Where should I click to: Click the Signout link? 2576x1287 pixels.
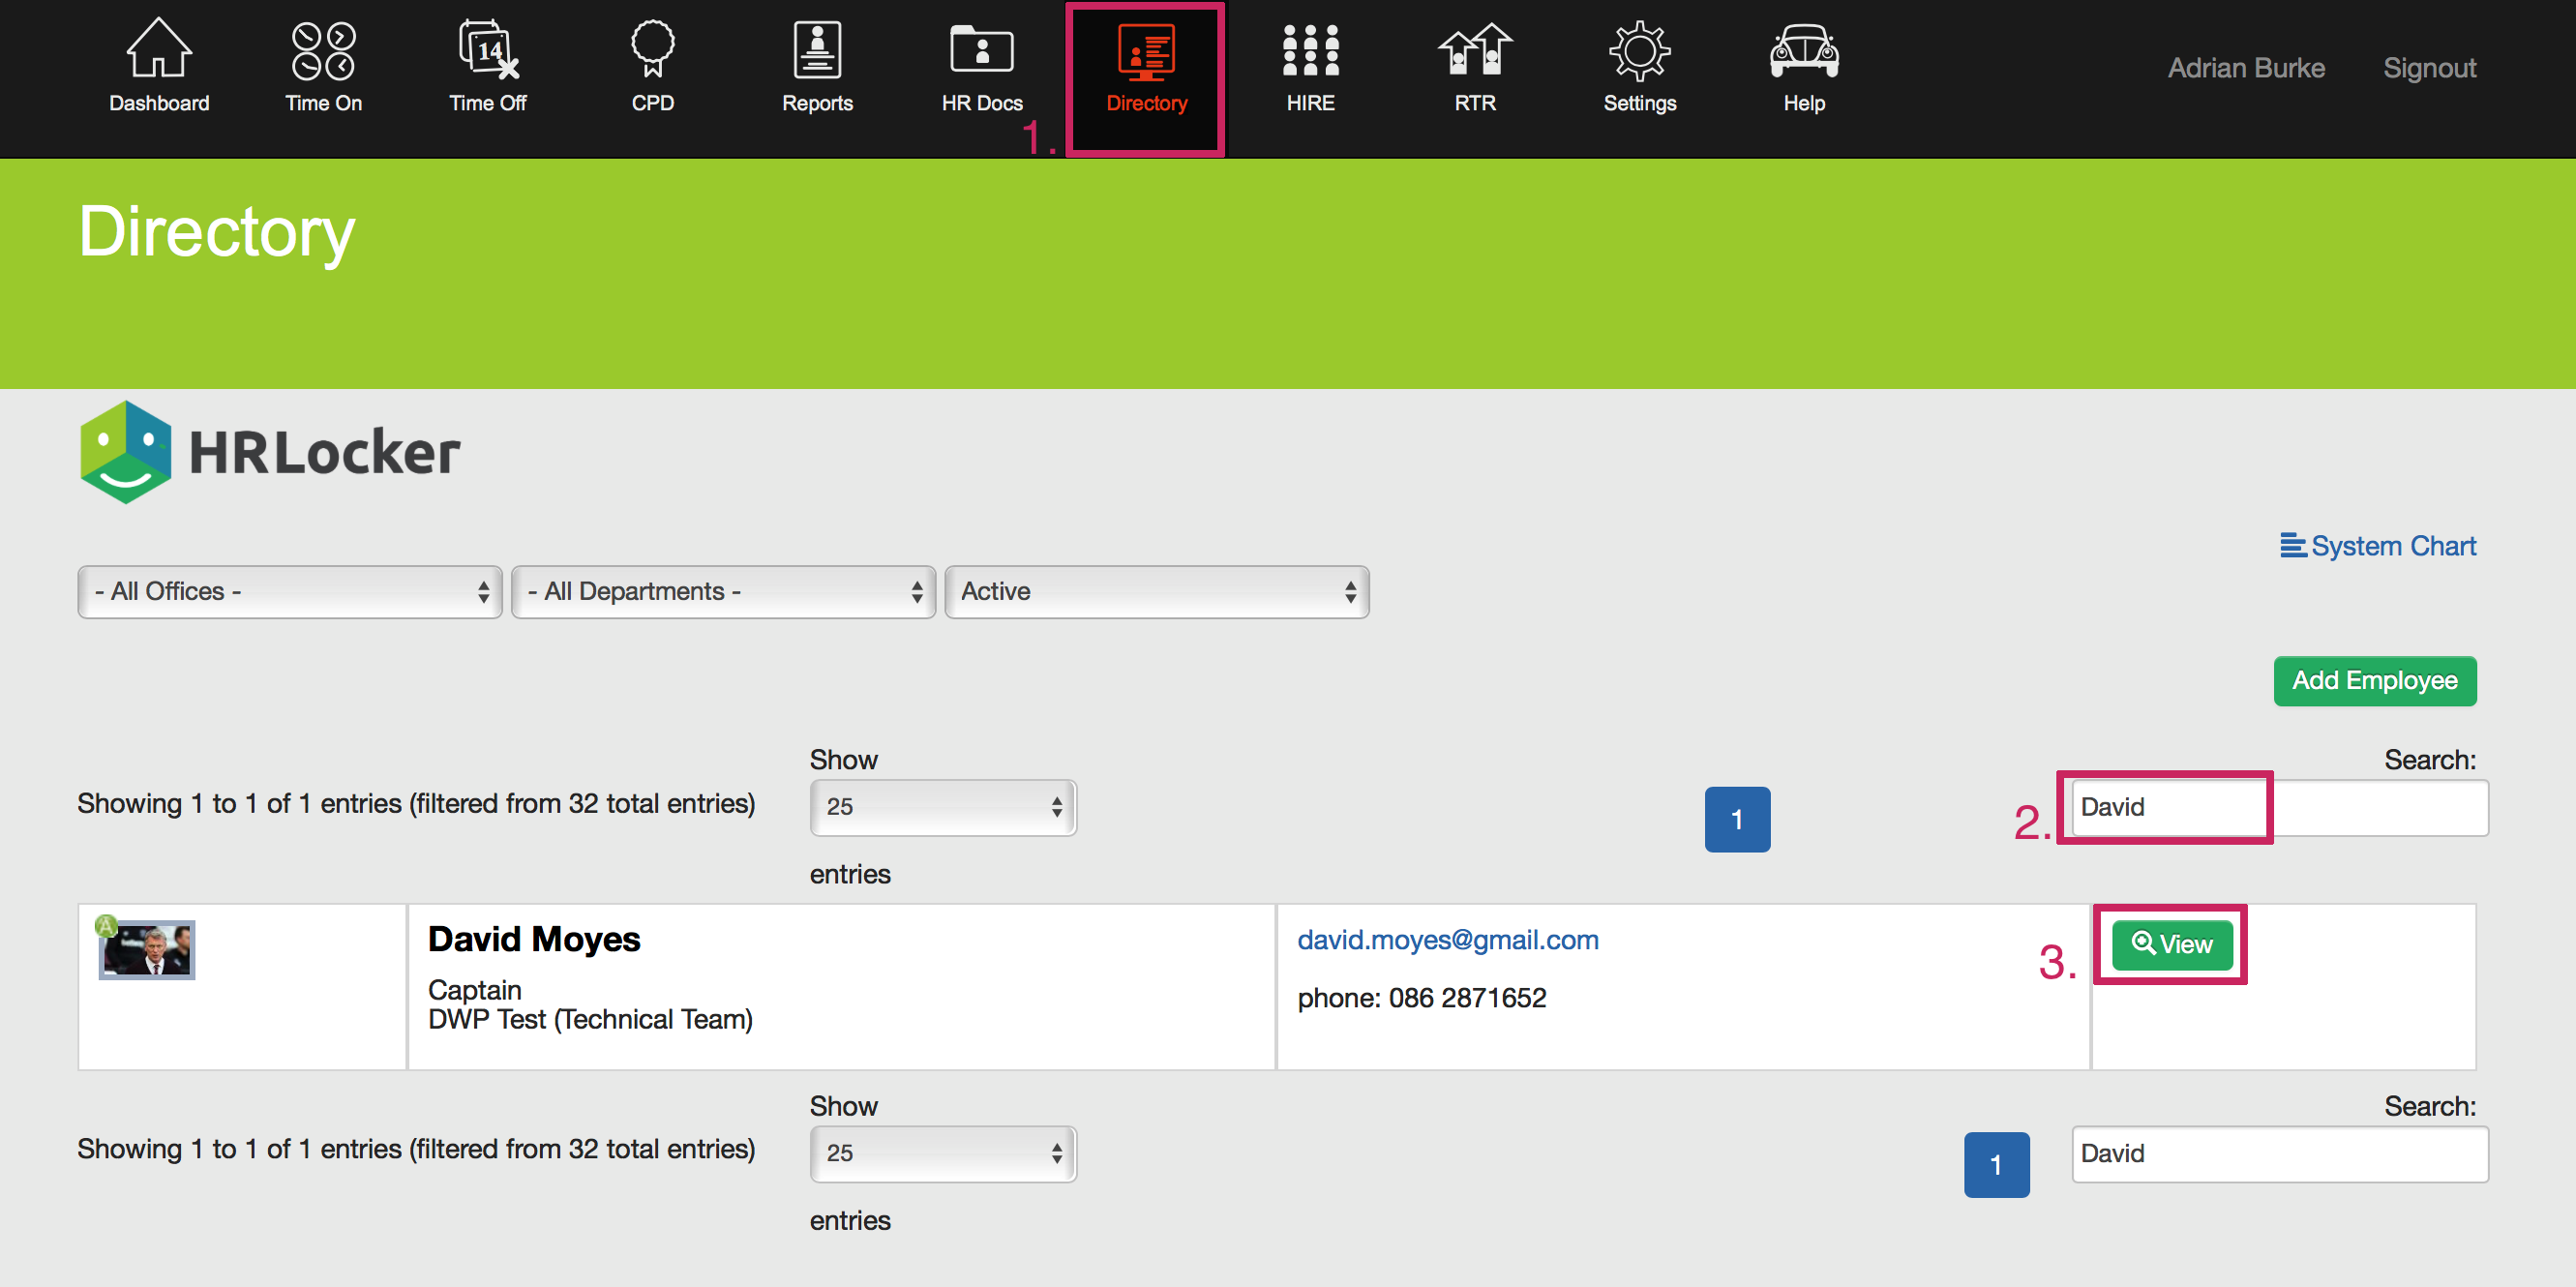(x=2429, y=68)
